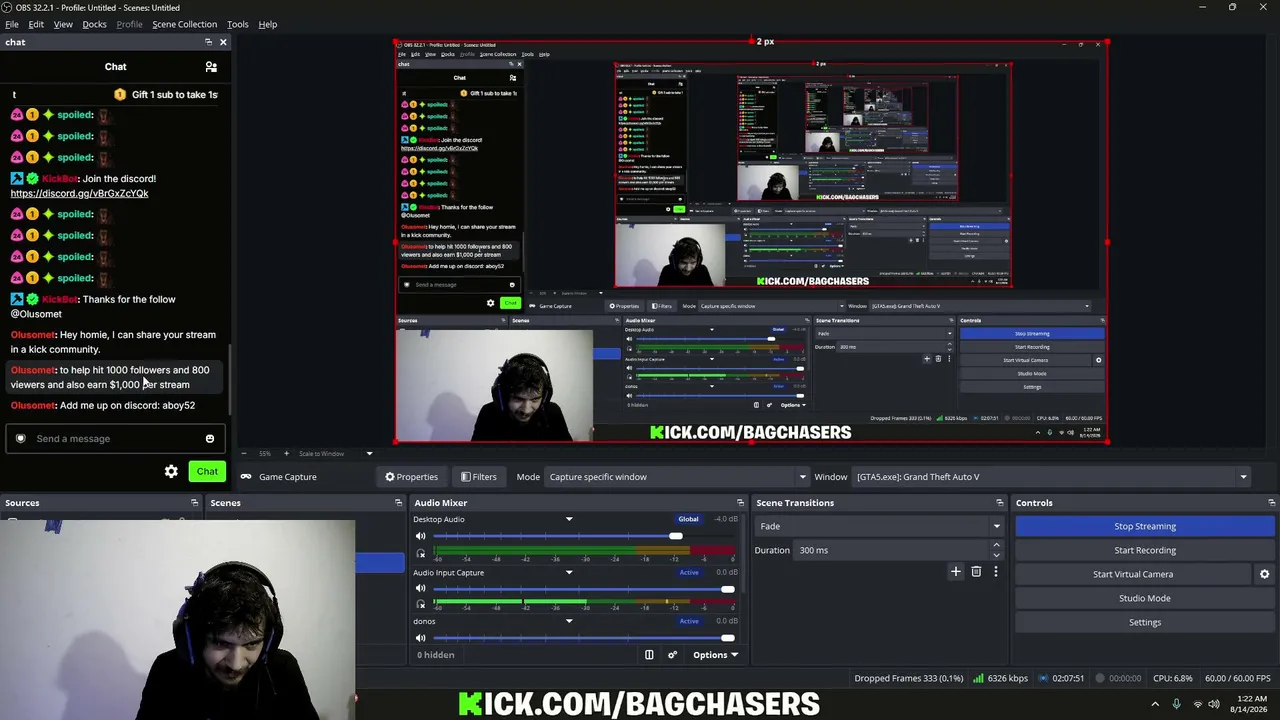This screenshot has height=720, width=1280.
Task: Open the discord.gg invite link in chat
Action: (79, 193)
